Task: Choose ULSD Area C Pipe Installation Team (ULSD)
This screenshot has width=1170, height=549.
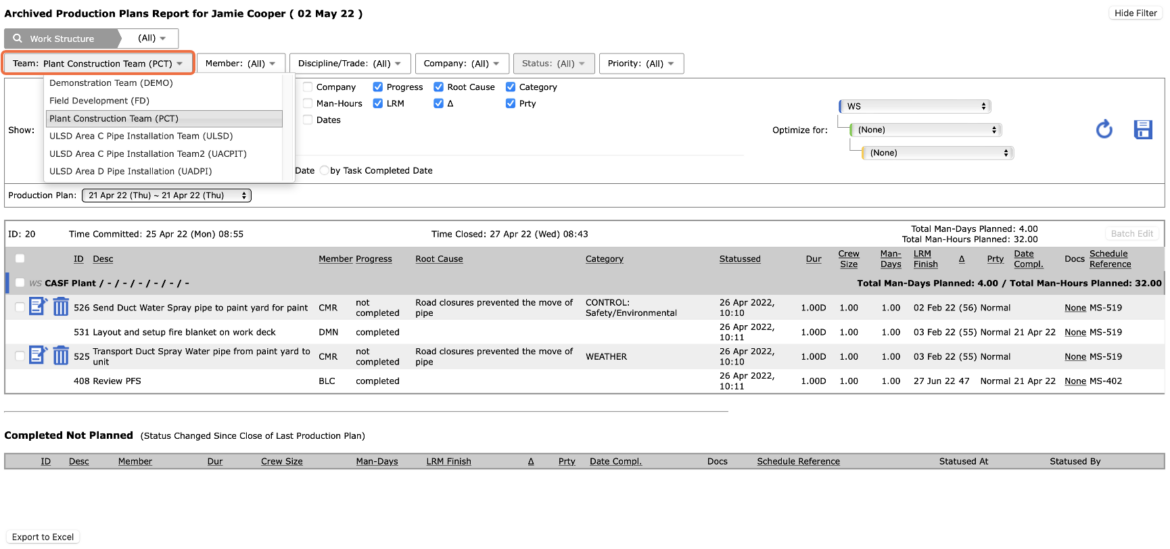Action: tap(164, 136)
